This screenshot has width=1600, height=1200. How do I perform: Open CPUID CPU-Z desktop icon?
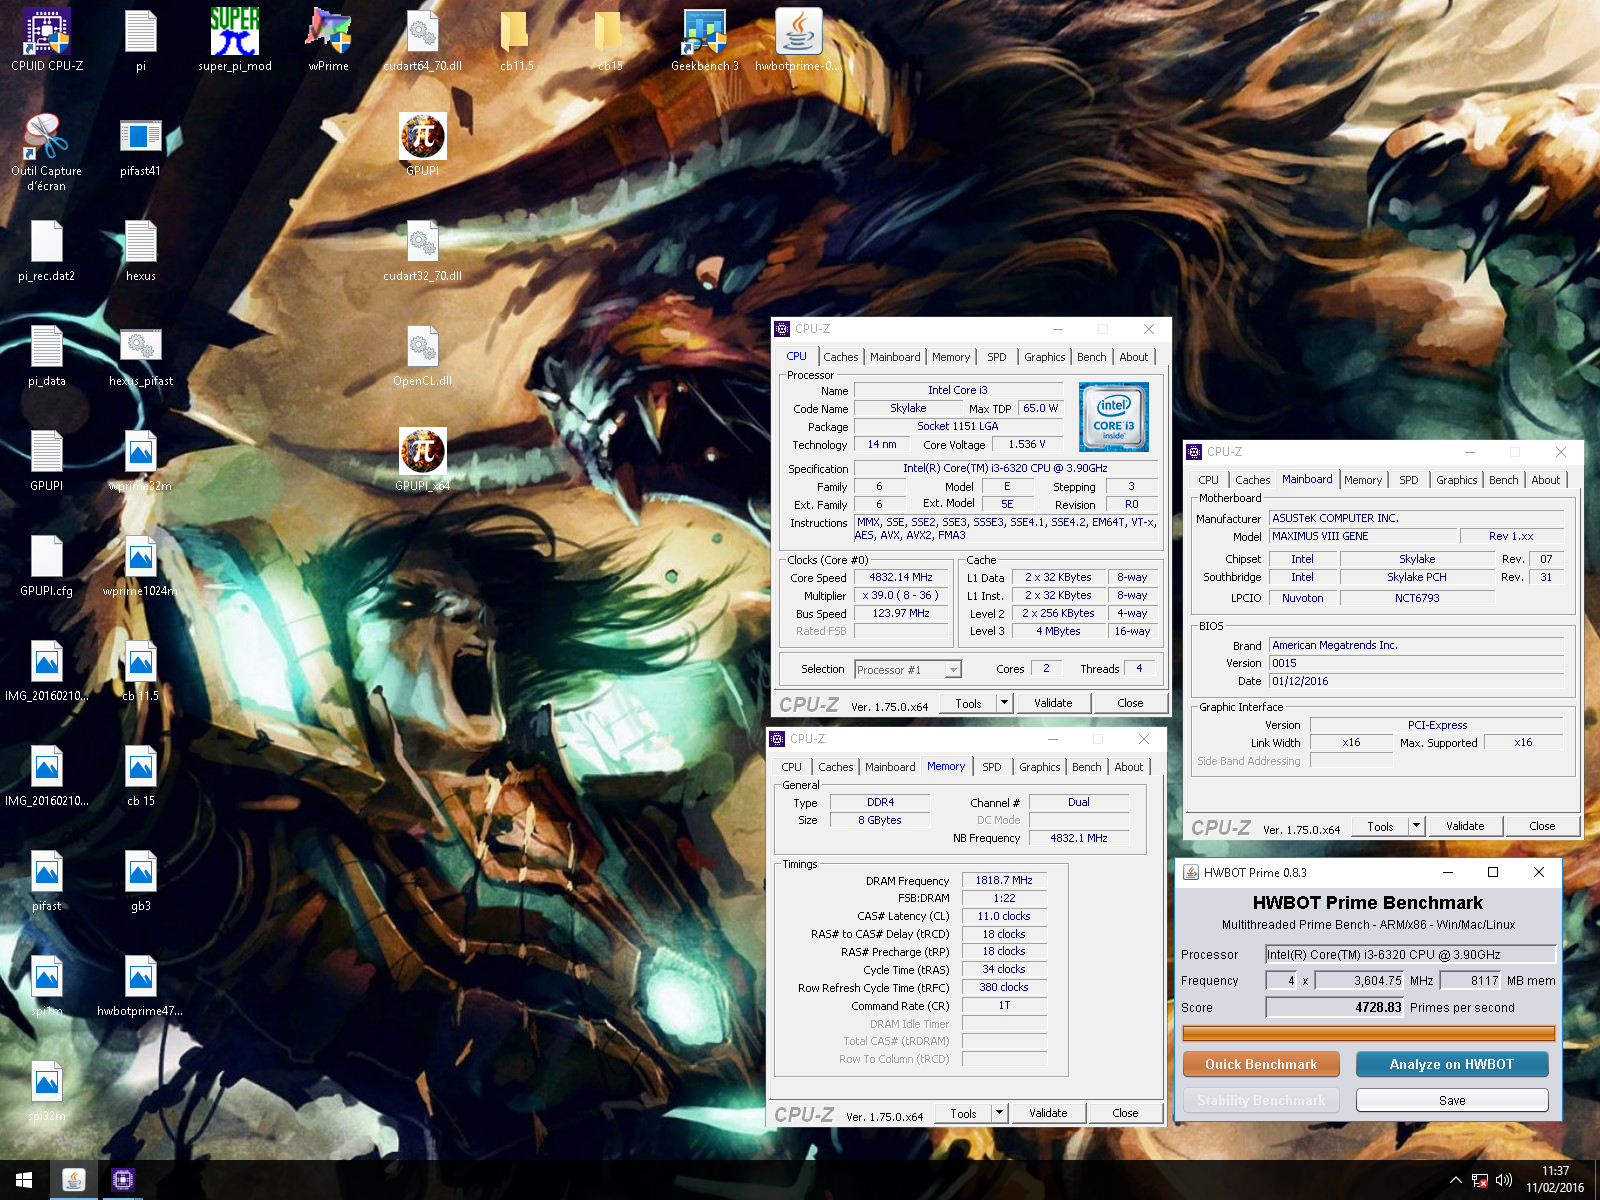[47, 40]
